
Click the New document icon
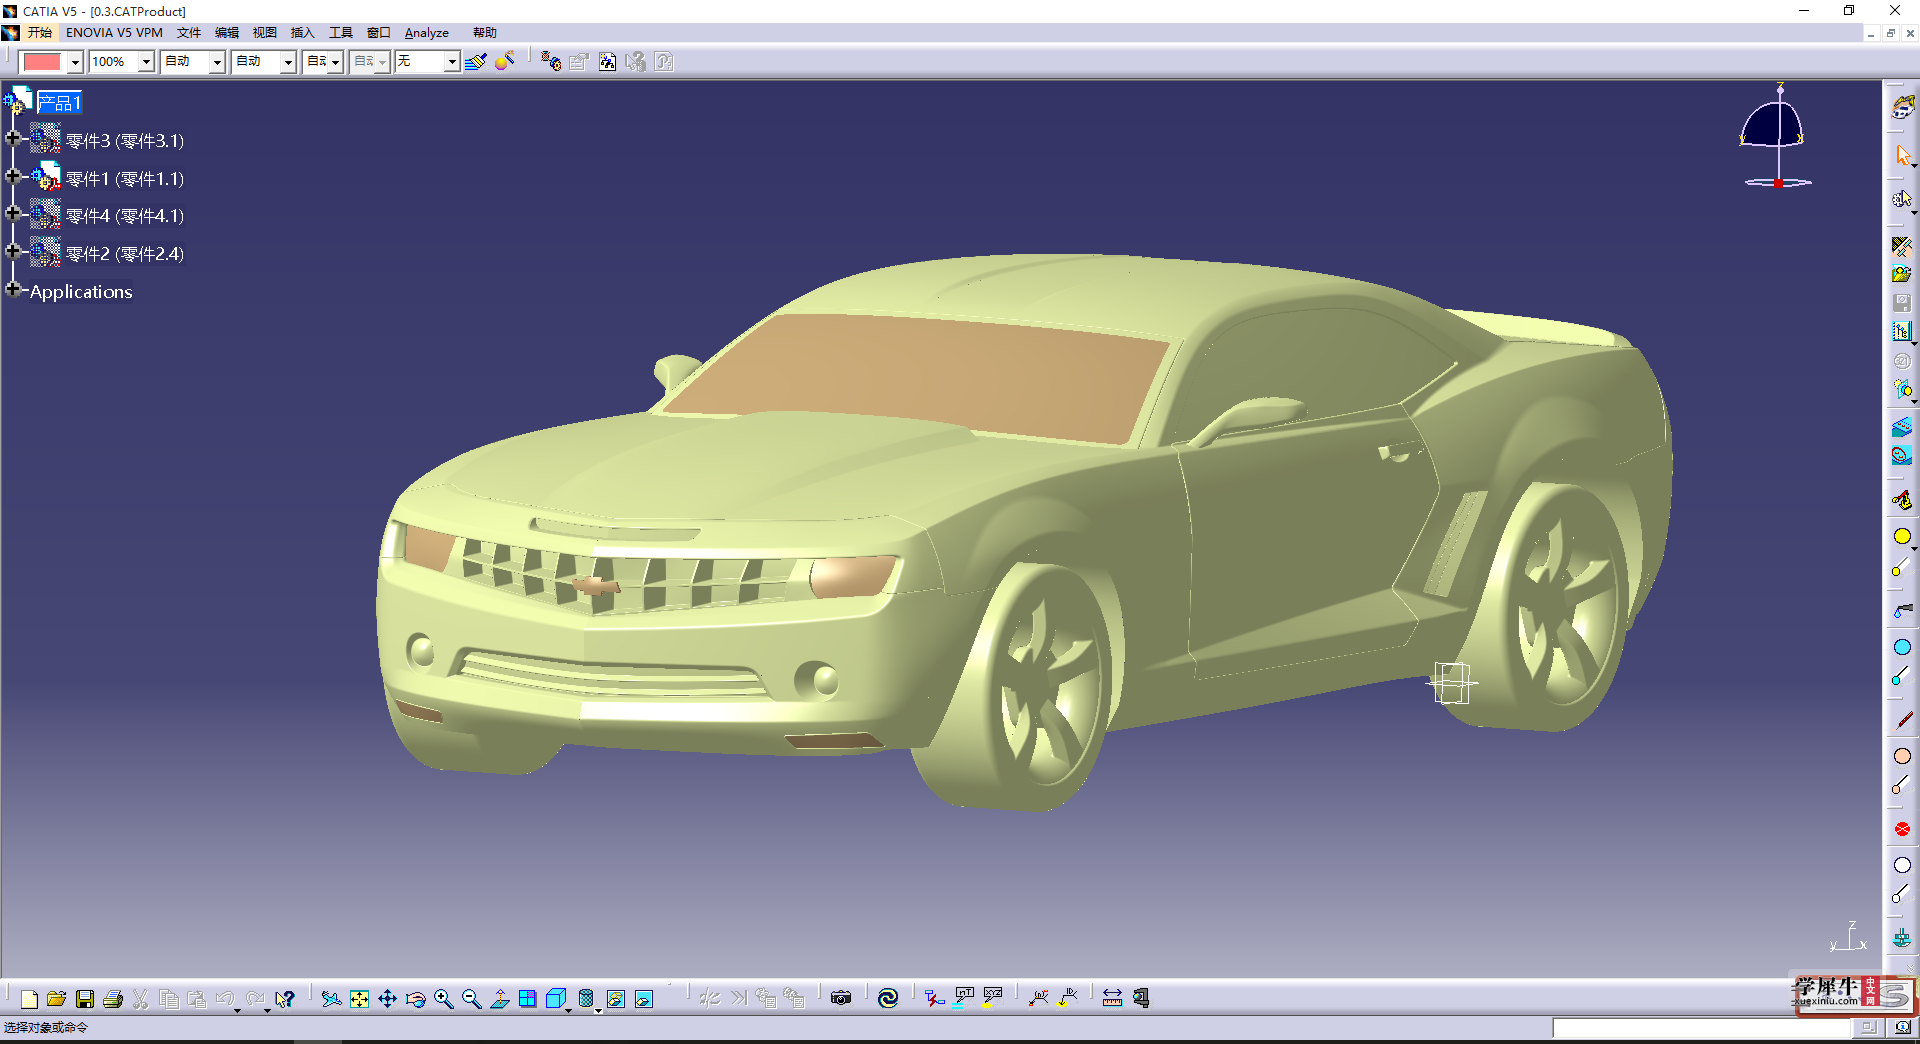point(29,998)
